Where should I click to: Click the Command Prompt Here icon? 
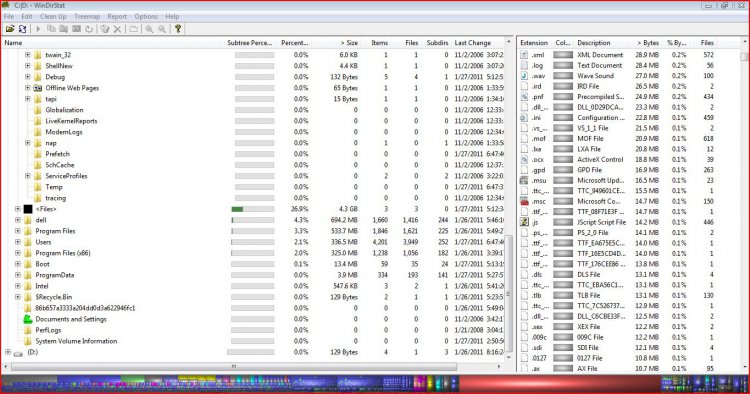click(76, 29)
